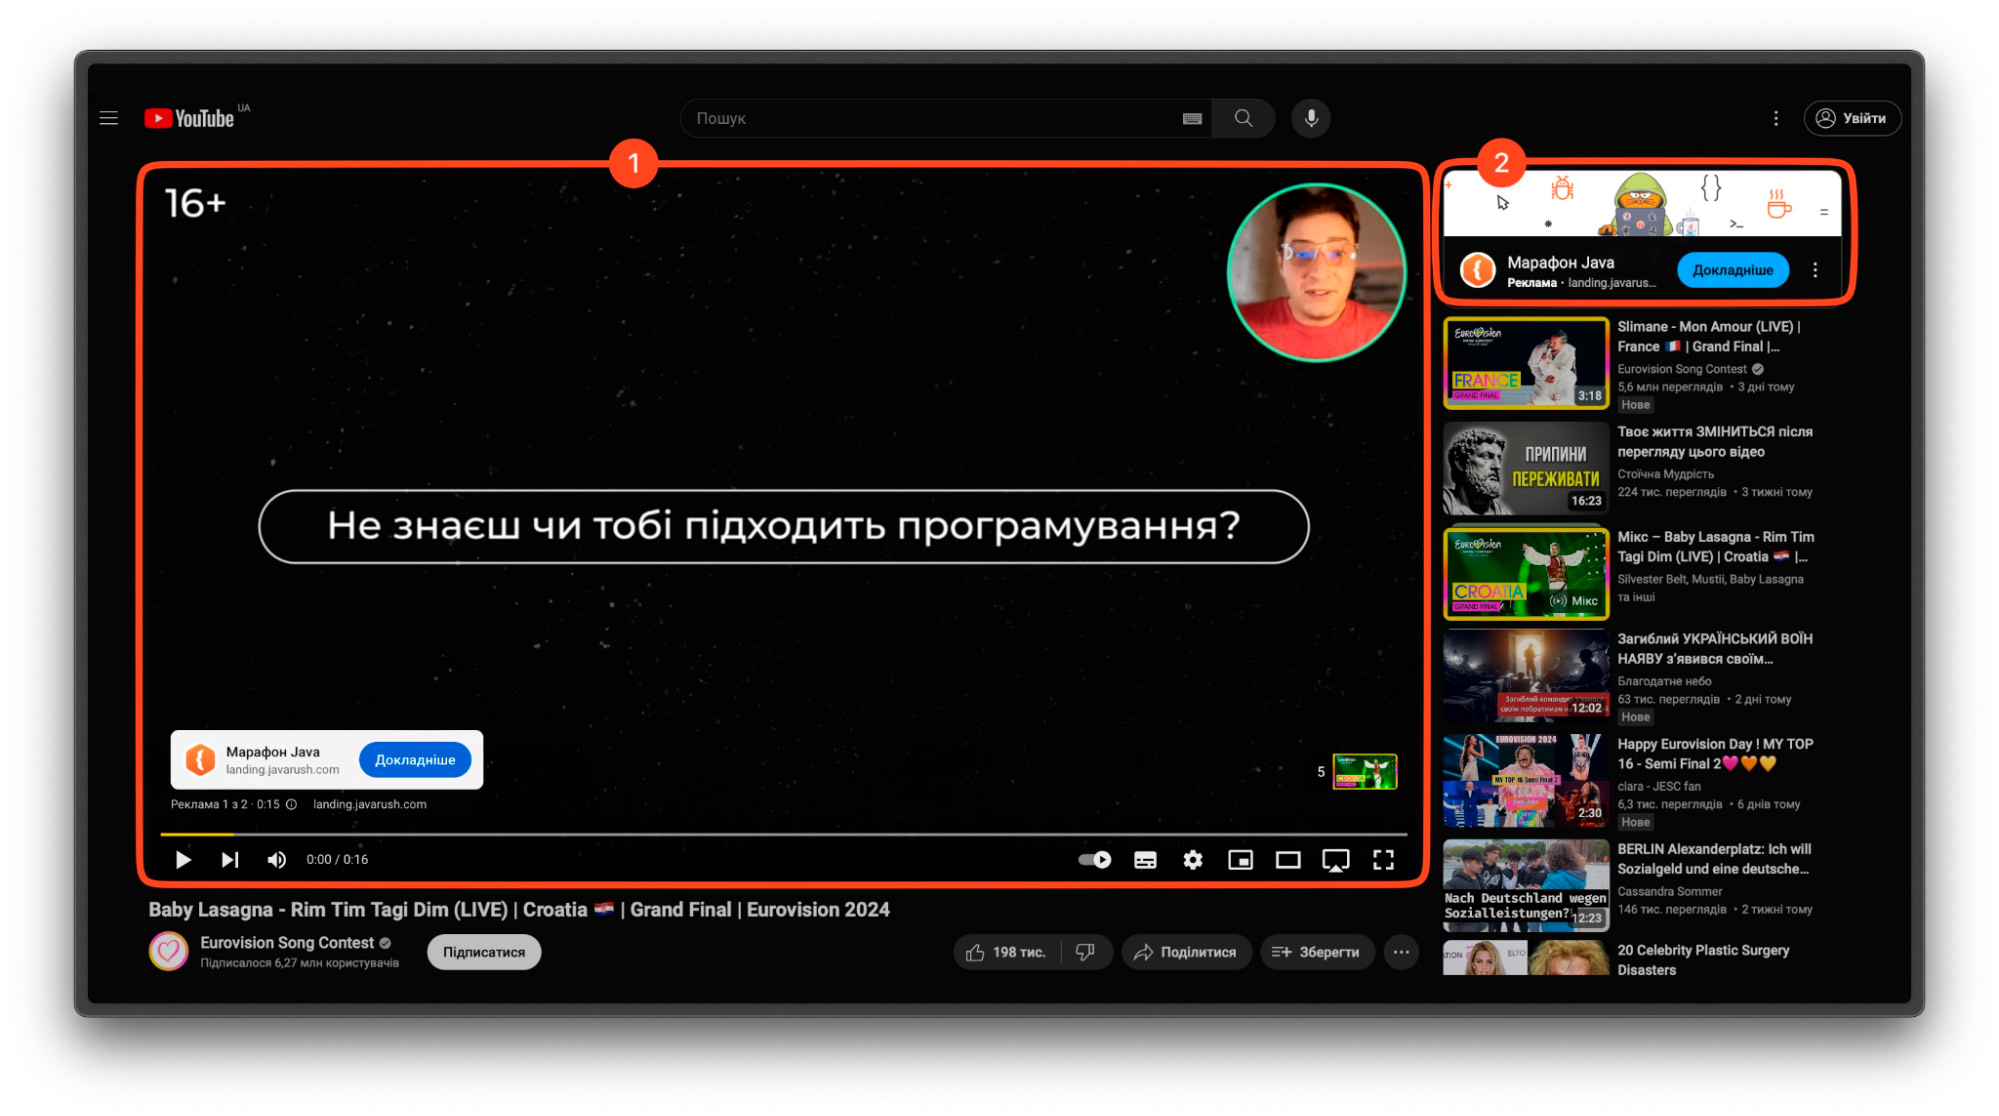Viewport: 1999px width, 1116px height.
Task: Click the Baby Lasagna Rim Tim Tagi Dim video title
Action: coord(519,910)
